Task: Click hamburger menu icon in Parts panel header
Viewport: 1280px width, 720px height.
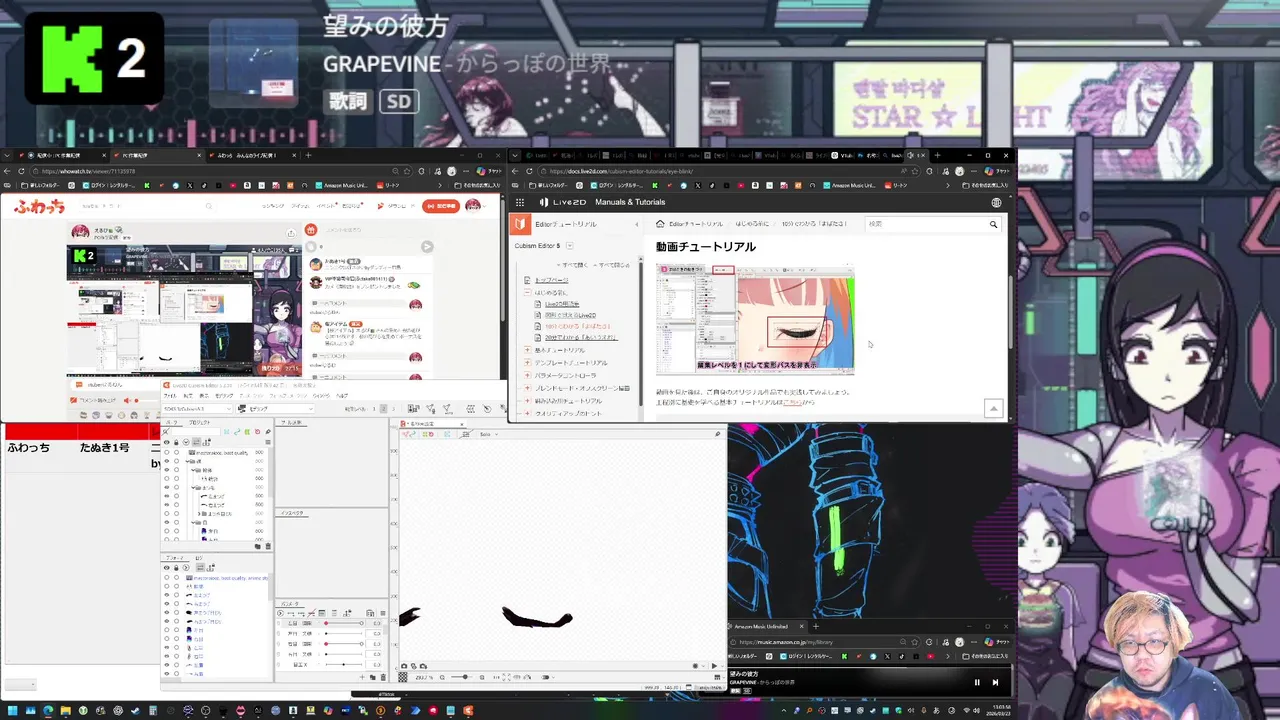Action: pyautogui.click(x=268, y=442)
